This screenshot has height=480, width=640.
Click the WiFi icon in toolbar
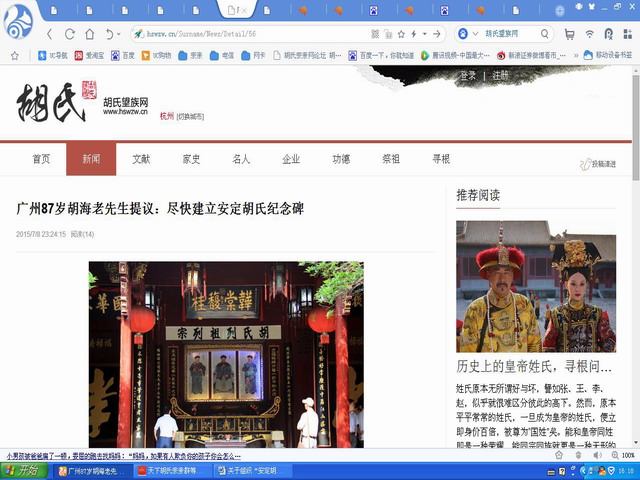(589, 34)
